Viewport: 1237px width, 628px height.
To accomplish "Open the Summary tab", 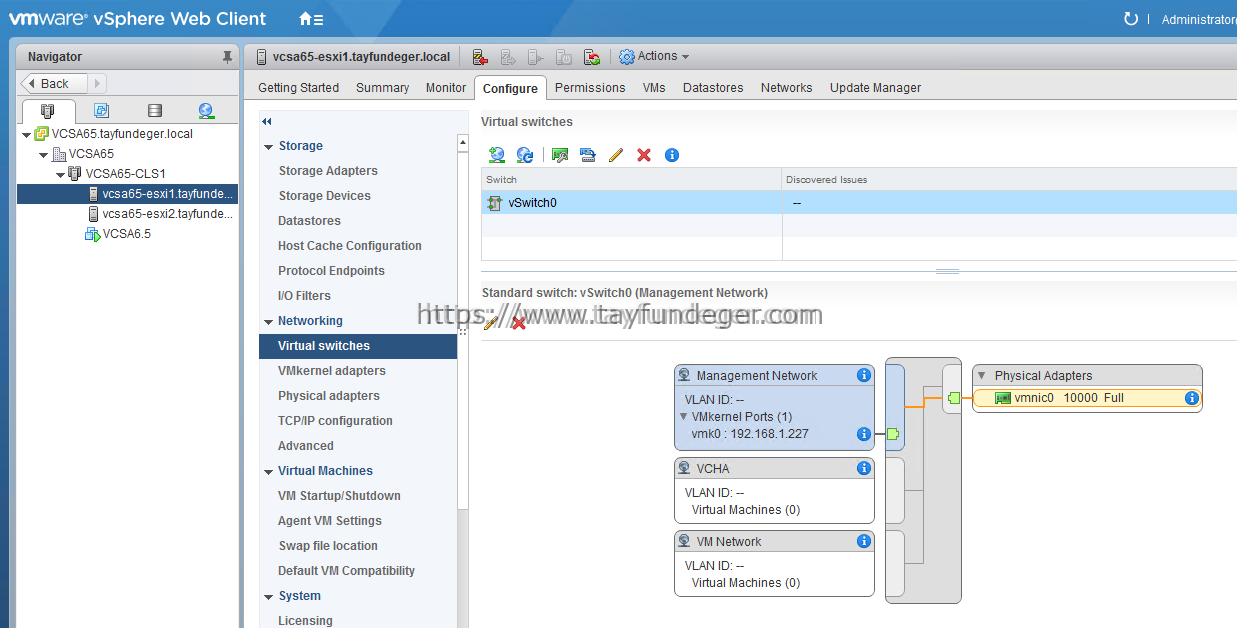I will [x=383, y=88].
